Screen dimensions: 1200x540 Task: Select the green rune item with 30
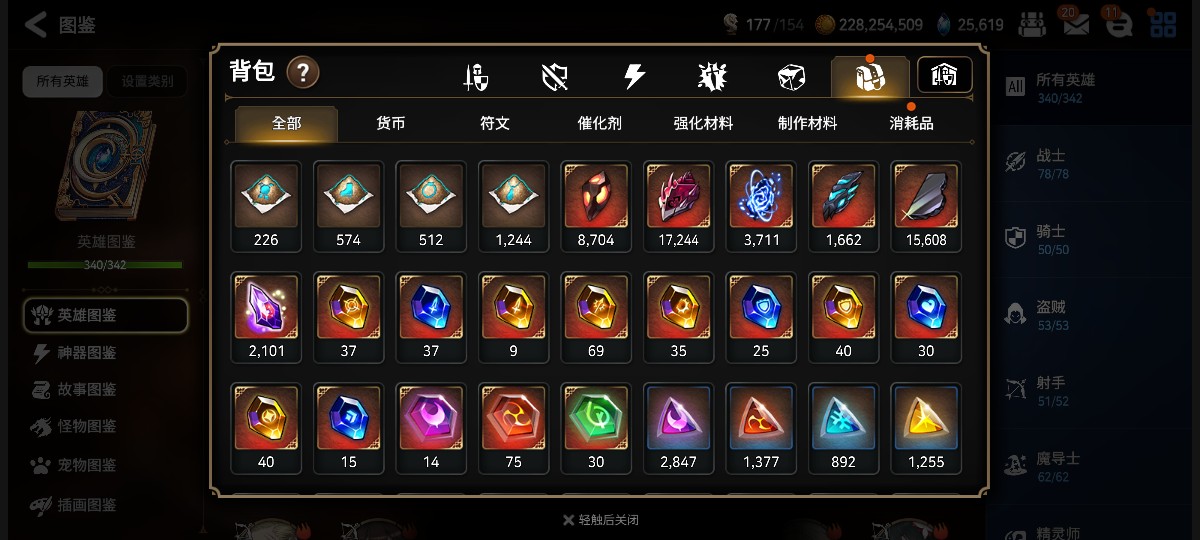(x=596, y=428)
